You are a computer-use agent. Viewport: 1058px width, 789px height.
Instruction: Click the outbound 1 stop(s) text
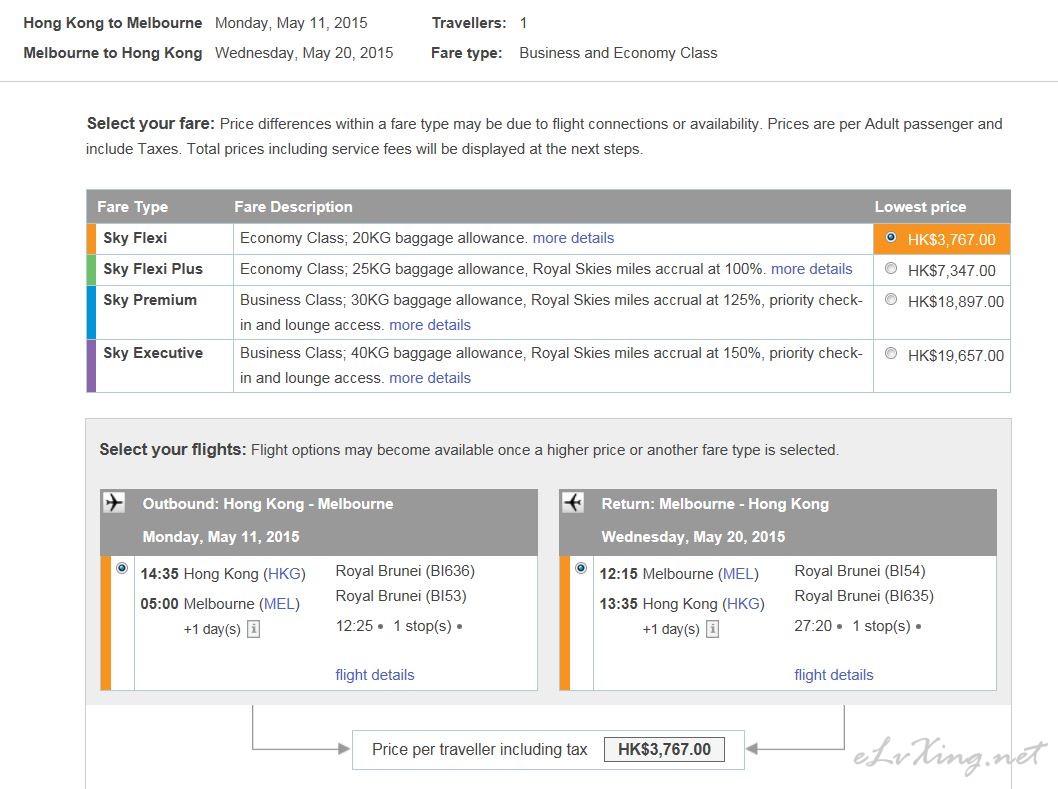(422, 626)
